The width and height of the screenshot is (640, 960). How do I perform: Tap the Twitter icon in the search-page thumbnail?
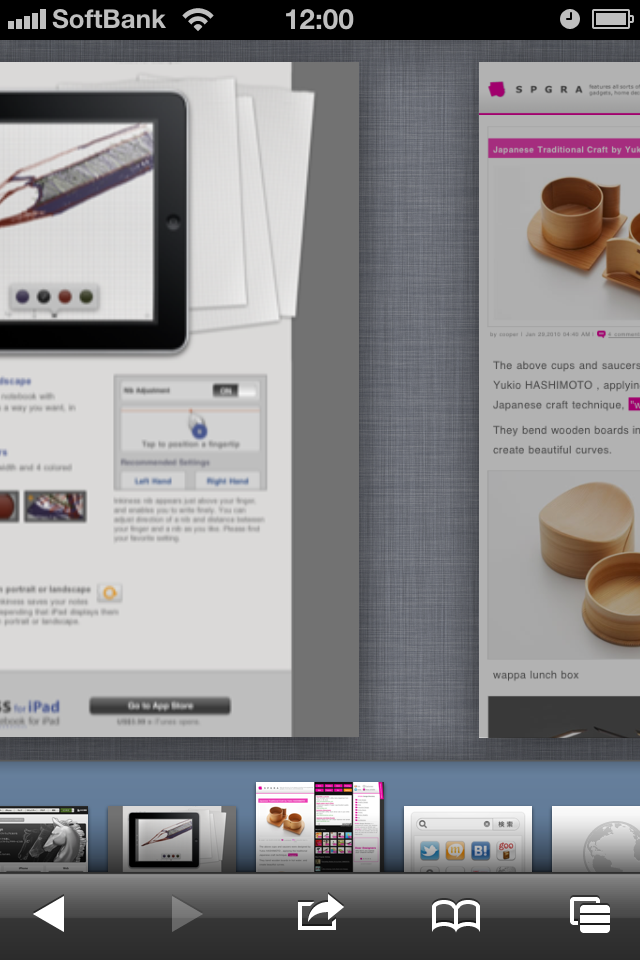[430, 850]
